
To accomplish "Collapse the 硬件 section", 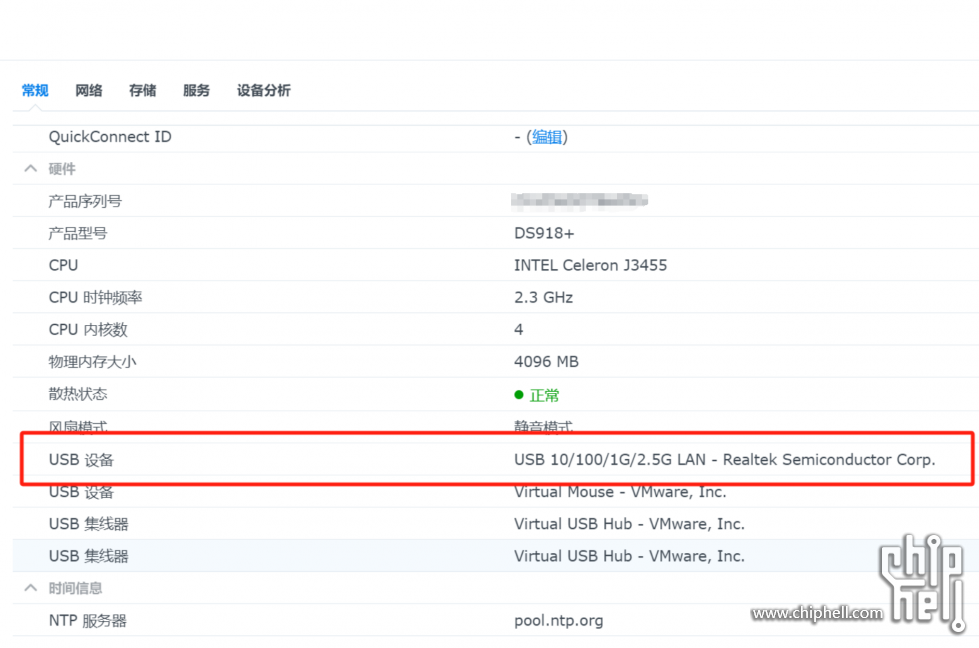I will point(31,169).
